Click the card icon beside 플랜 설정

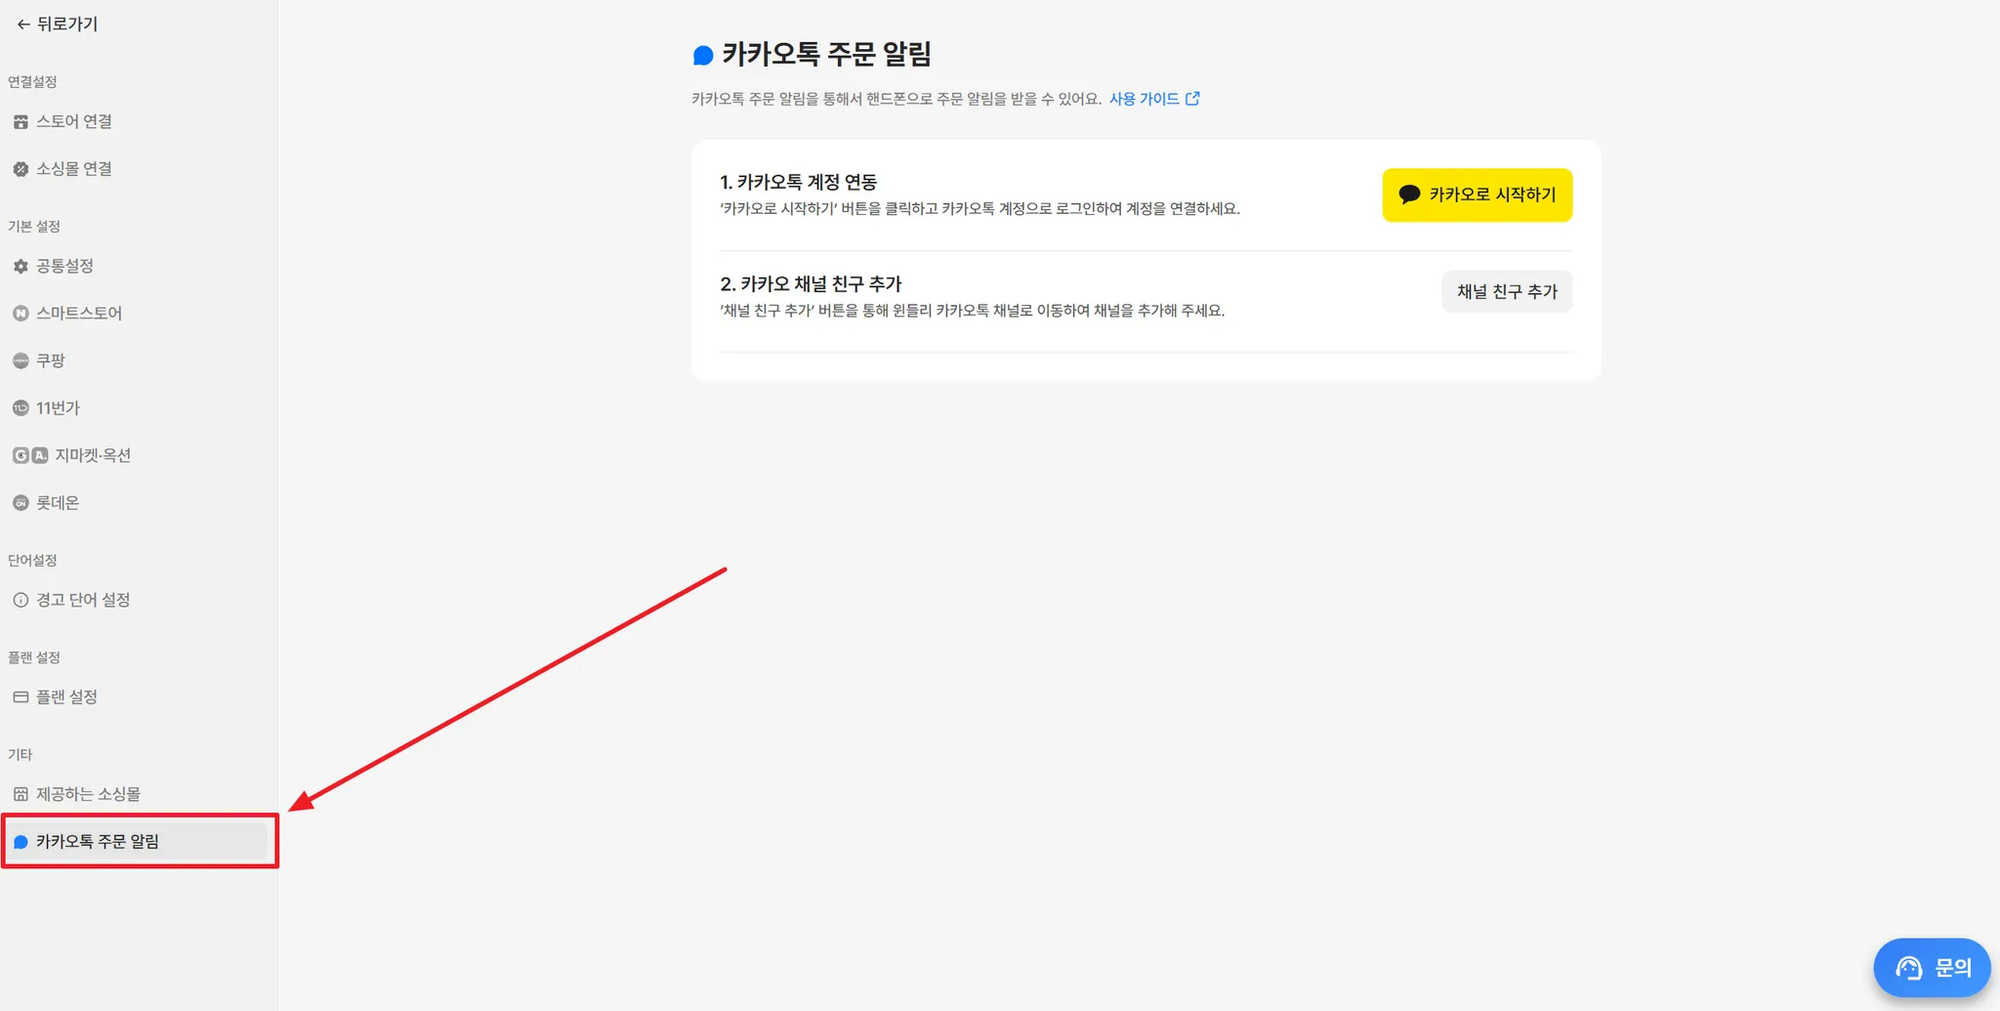click(x=21, y=696)
